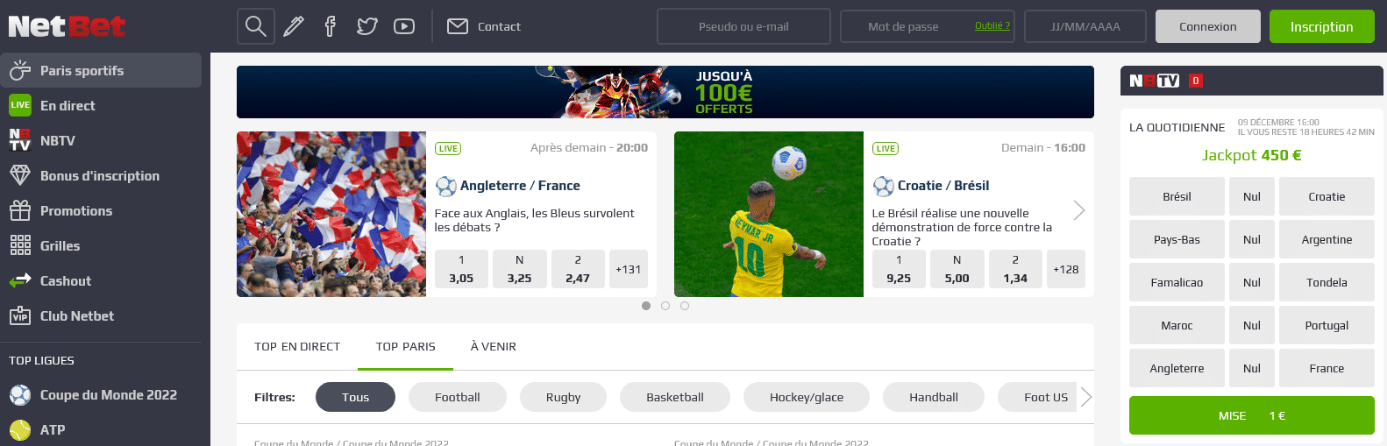Open the NetBet Facebook page icon
The width and height of the screenshot is (1387, 446).
click(330, 26)
